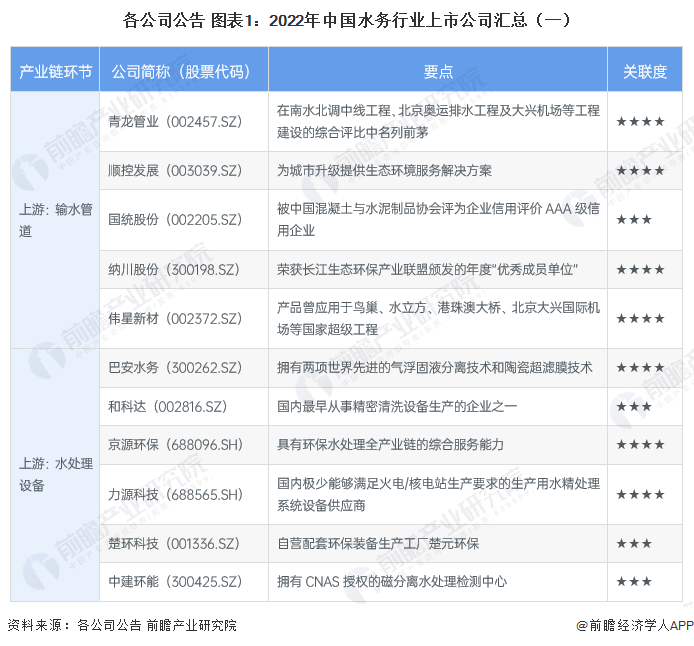Click the 公司简称（股票代码） column header
The width and height of the screenshot is (694, 646).
(184, 72)
